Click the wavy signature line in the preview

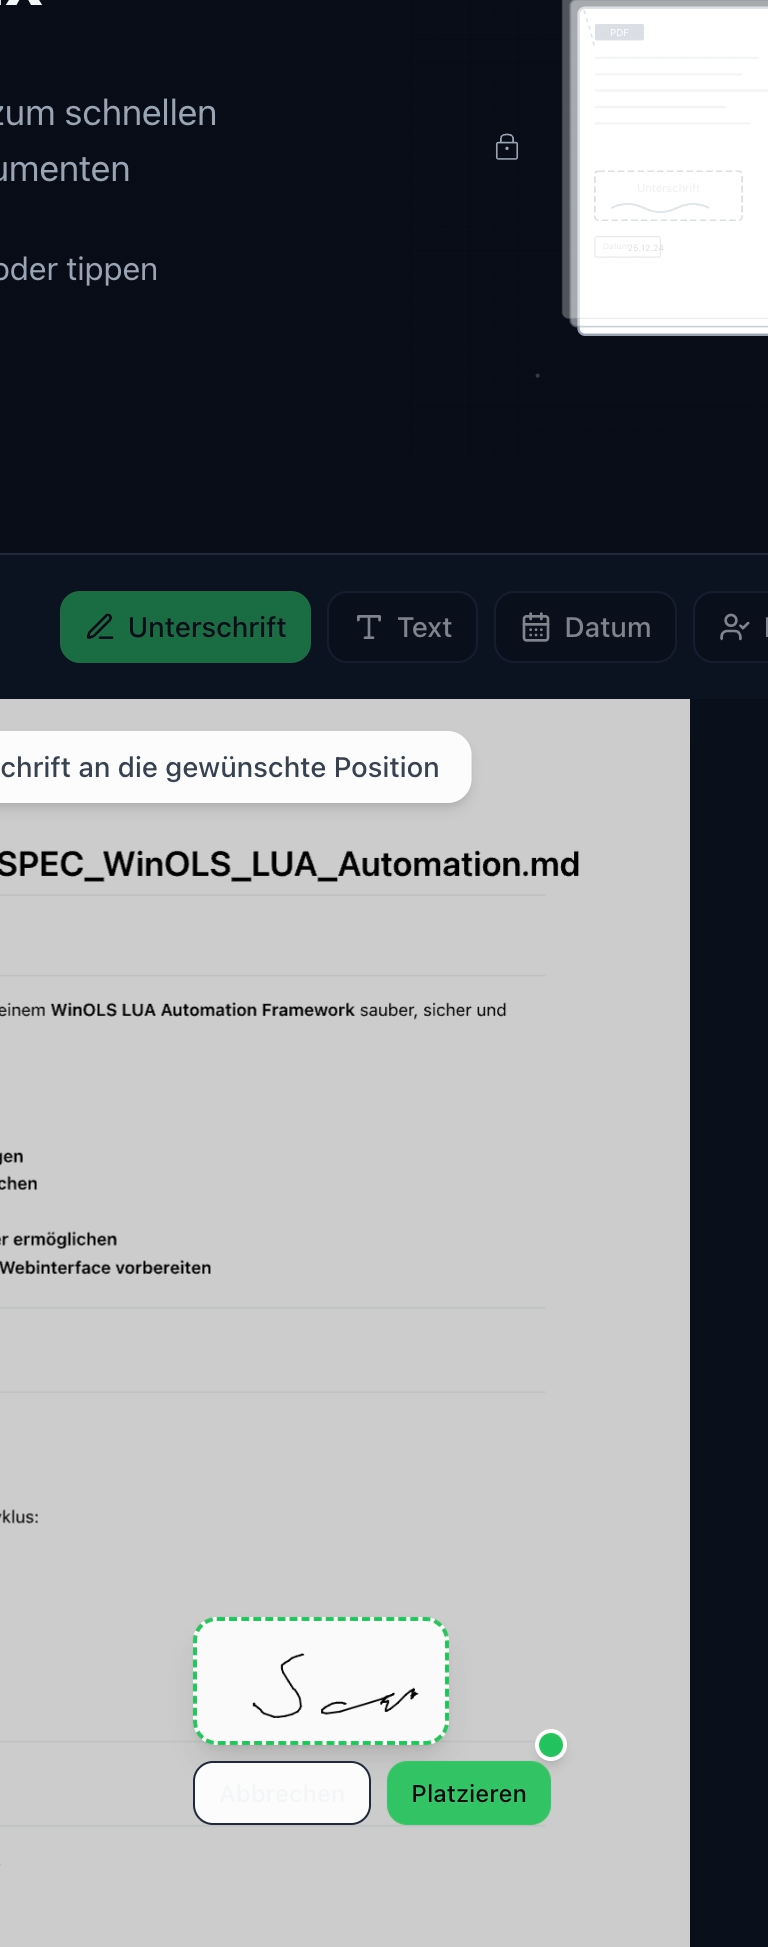point(660,207)
